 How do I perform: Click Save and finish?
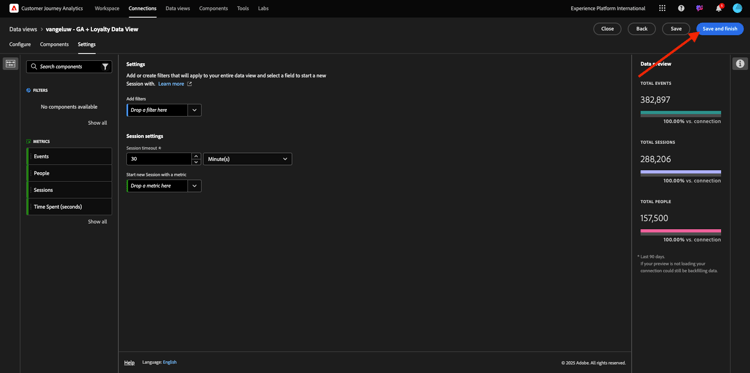pos(720,29)
